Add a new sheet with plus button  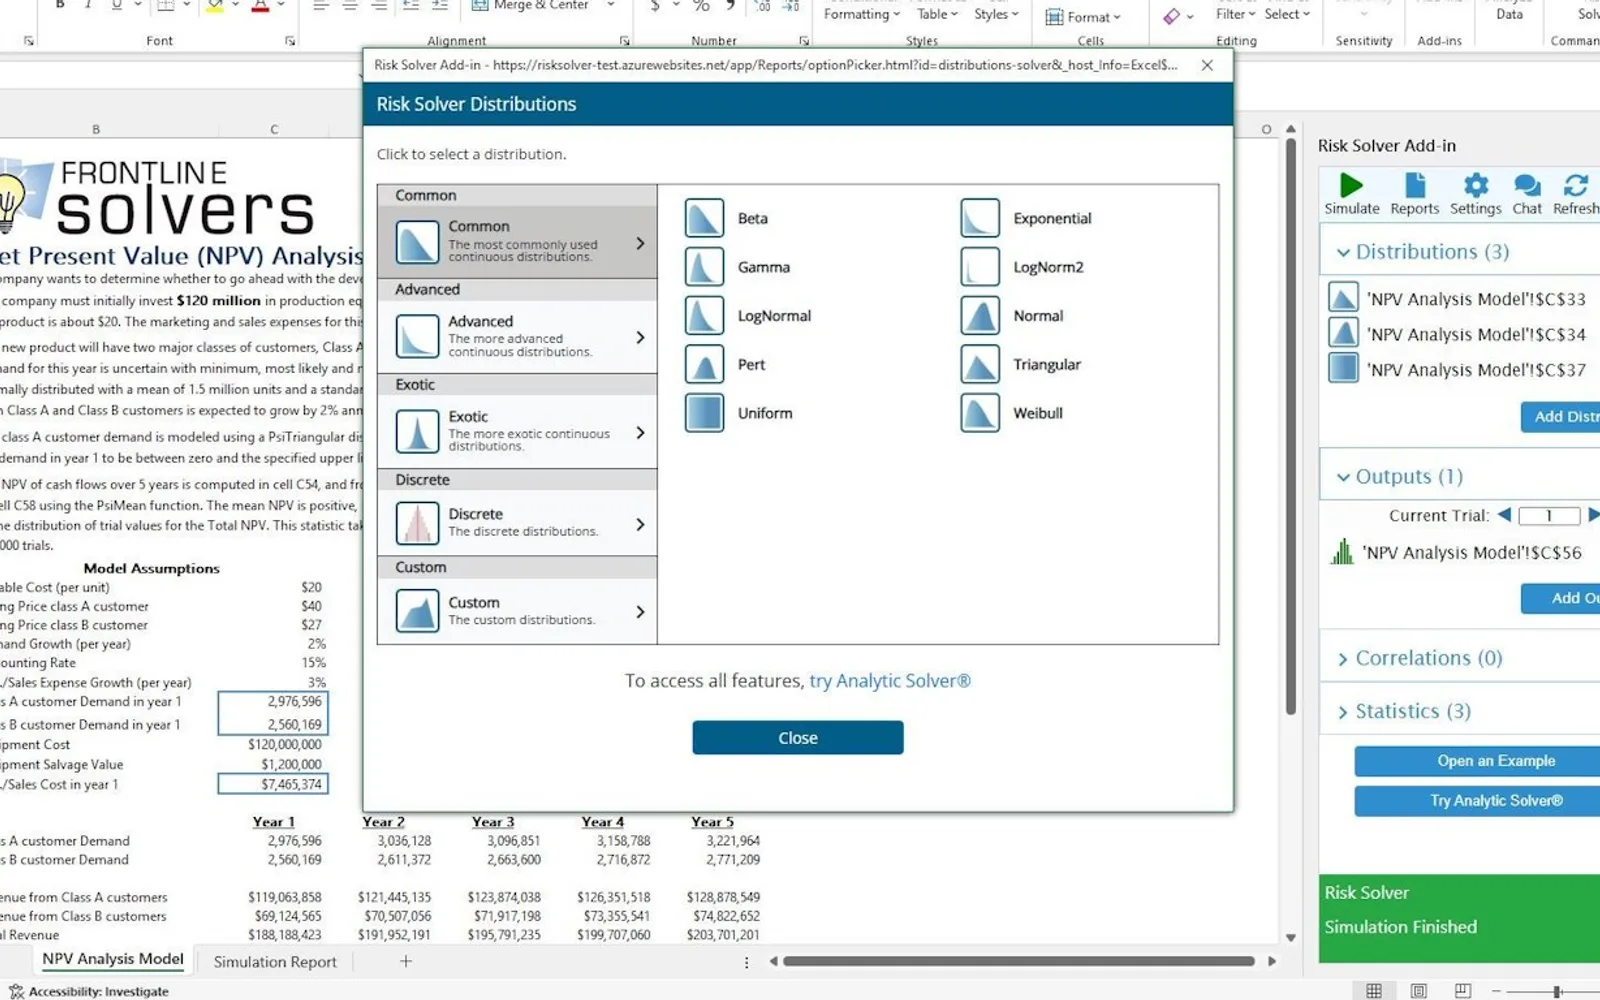click(x=406, y=961)
